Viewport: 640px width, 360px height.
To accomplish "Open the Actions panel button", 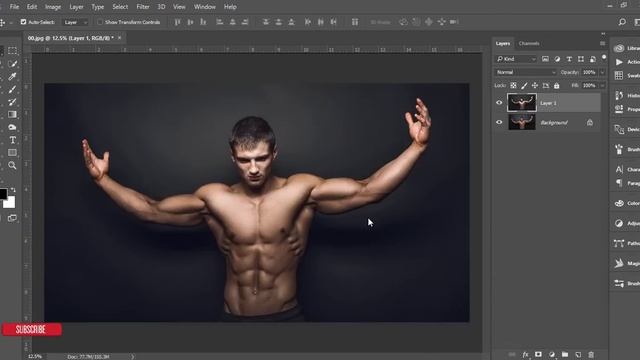I will pos(627,62).
